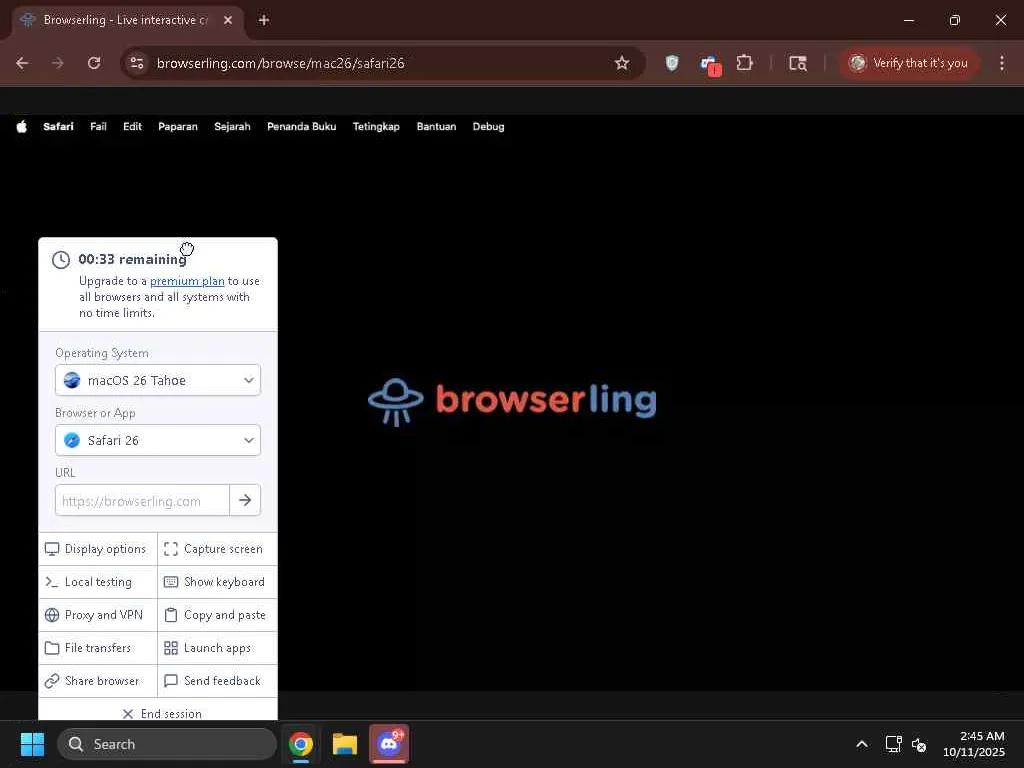This screenshot has width=1024, height=768.
Task: Click Share browser
Action: coord(98,680)
